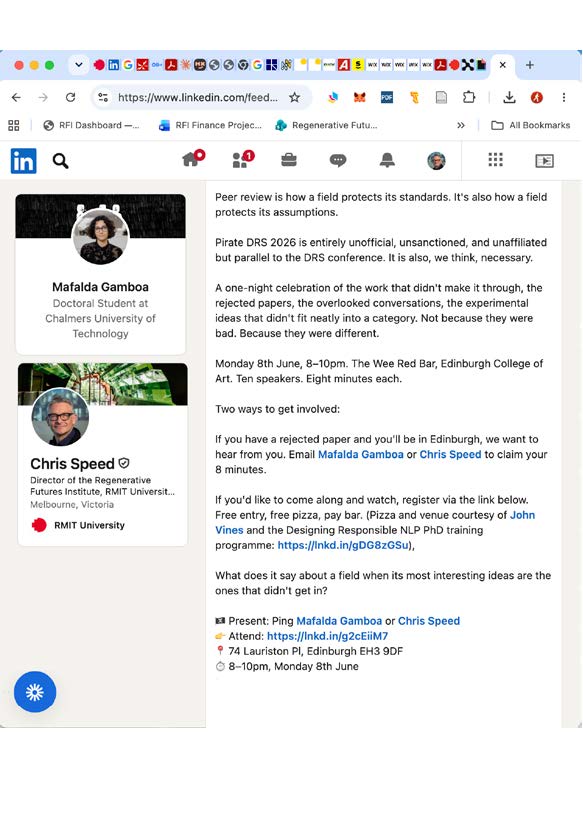Screen dimensions: 583x827
Task: Open the Jobs briefcase icon
Action: tap(289, 160)
